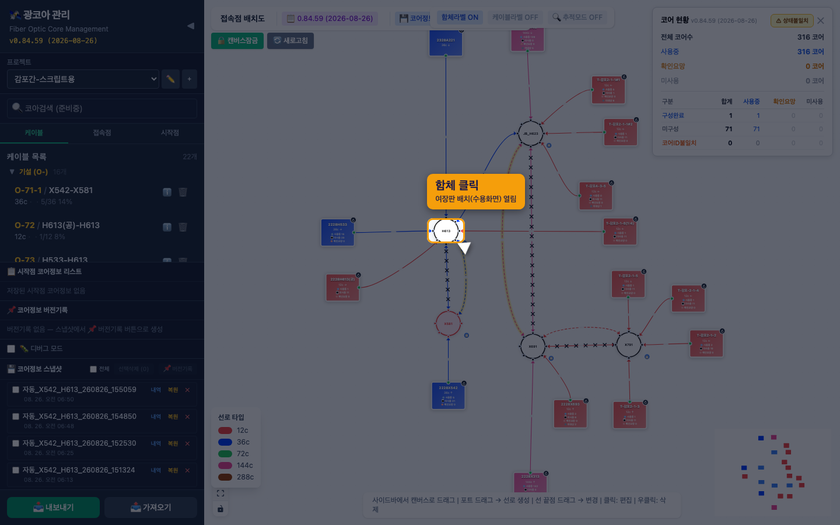840x525 pixels.
Task: Click the red 12c line-type swatch
Action: pos(225,431)
